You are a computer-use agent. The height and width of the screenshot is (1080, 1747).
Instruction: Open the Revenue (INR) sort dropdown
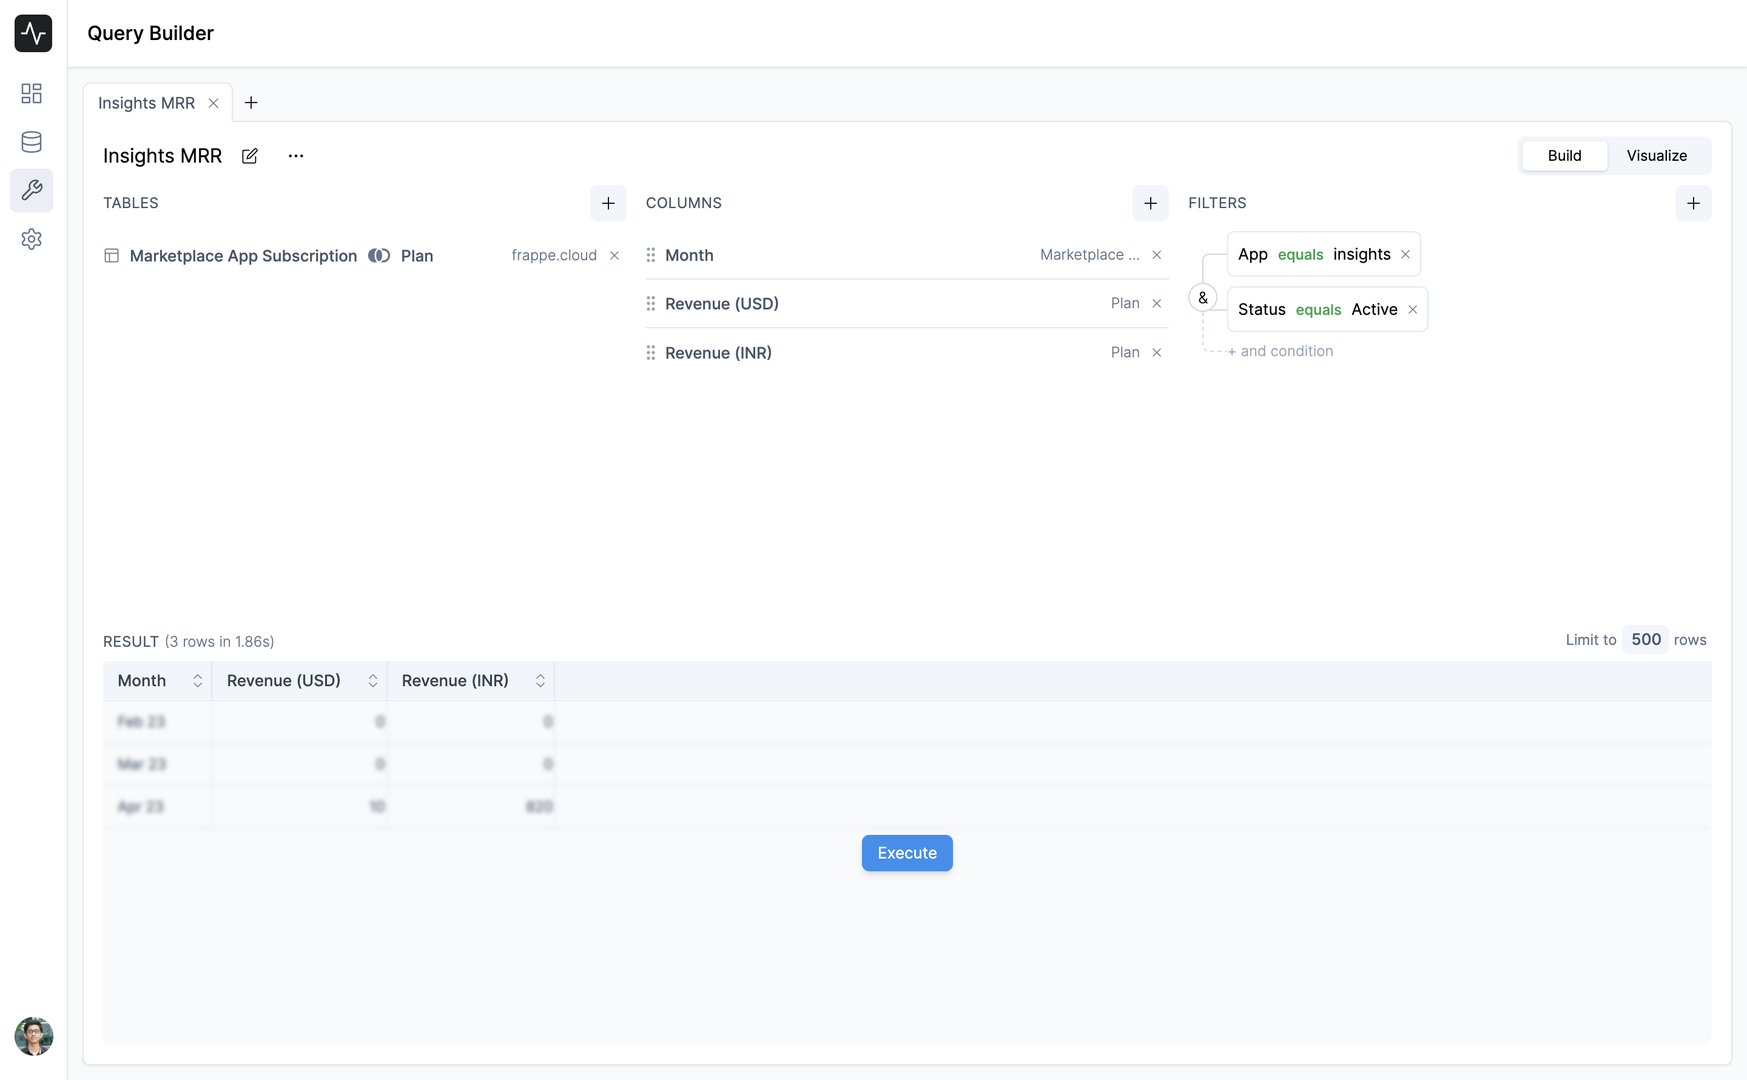point(540,680)
